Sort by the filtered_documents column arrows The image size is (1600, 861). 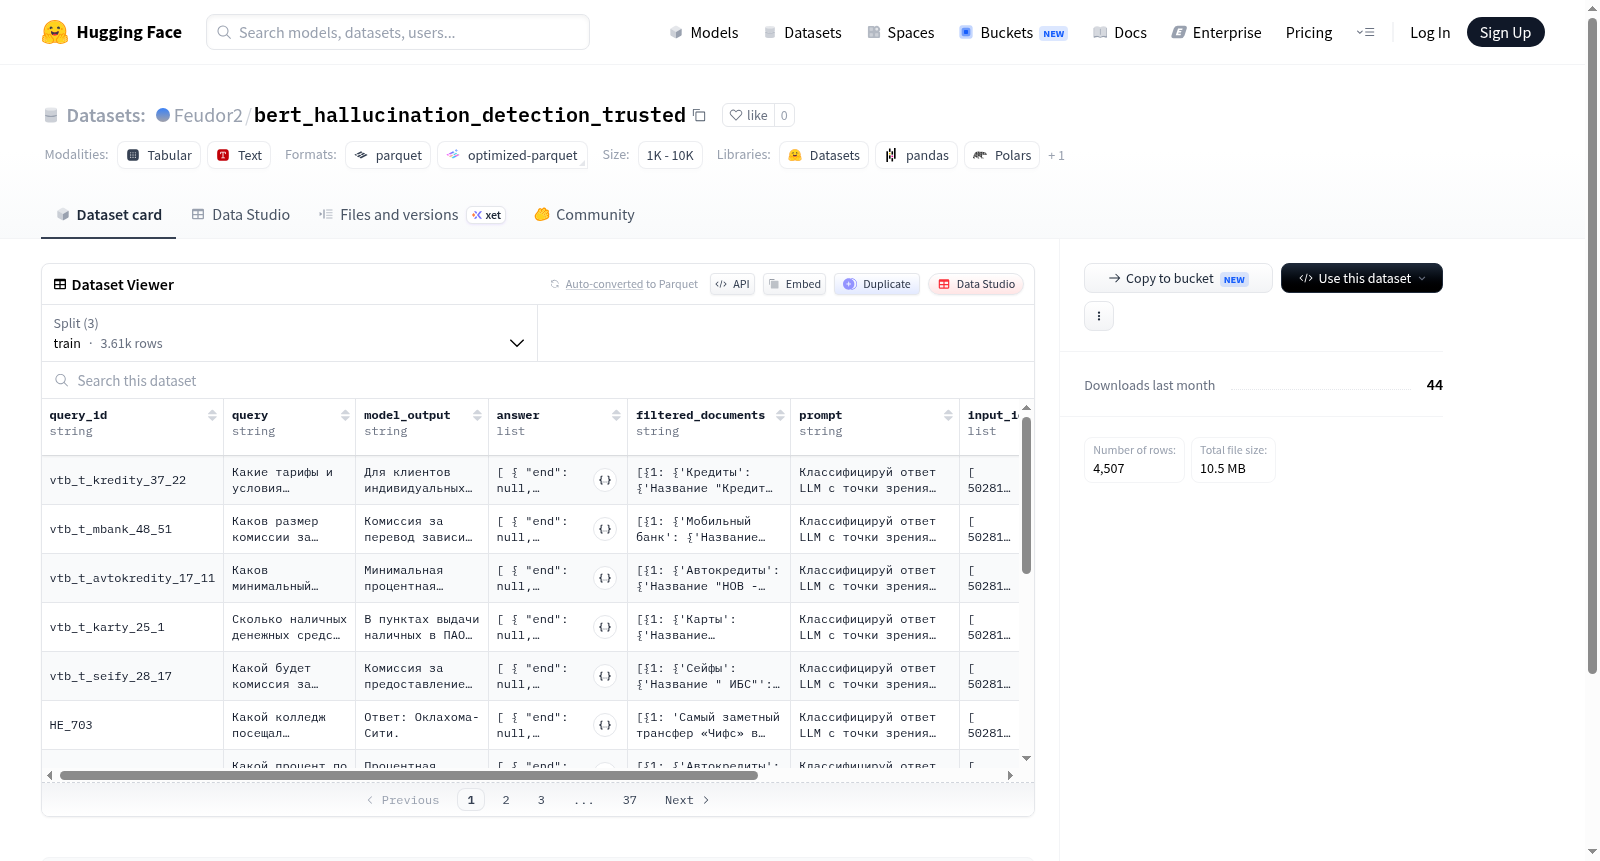(780, 415)
